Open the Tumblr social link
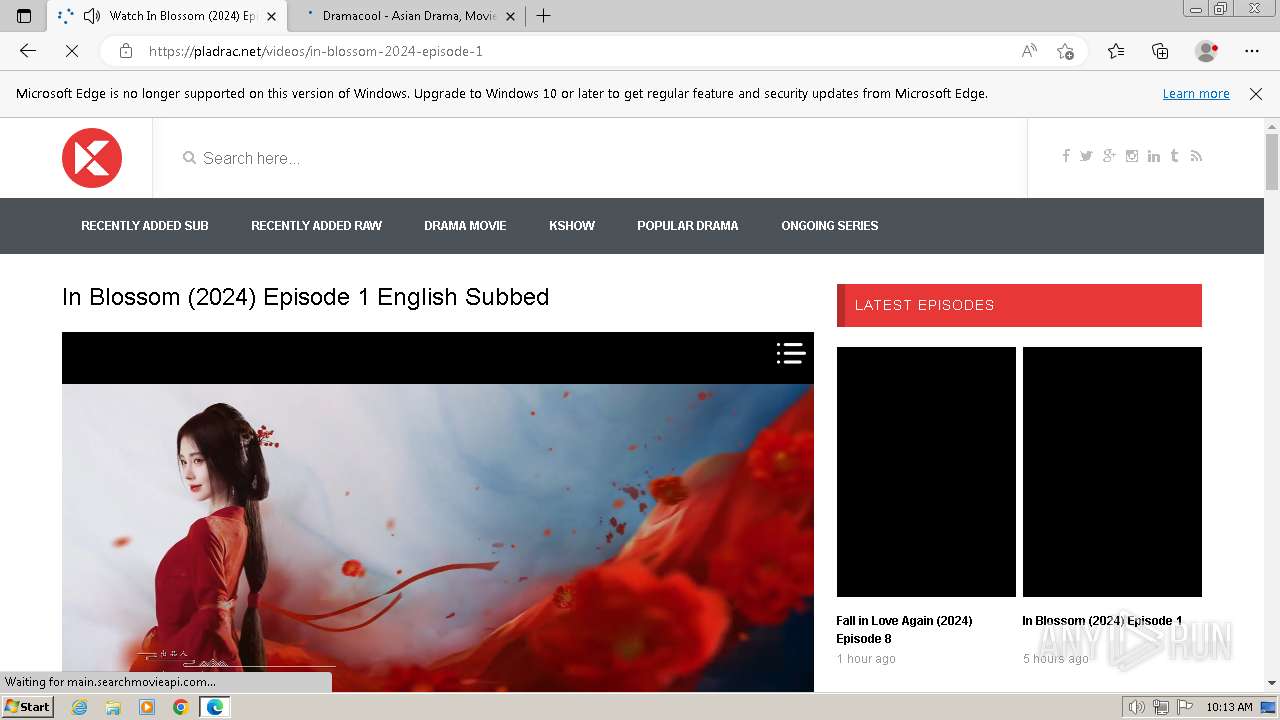The width and height of the screenshot is (1280, 720). coord(1175,156)
